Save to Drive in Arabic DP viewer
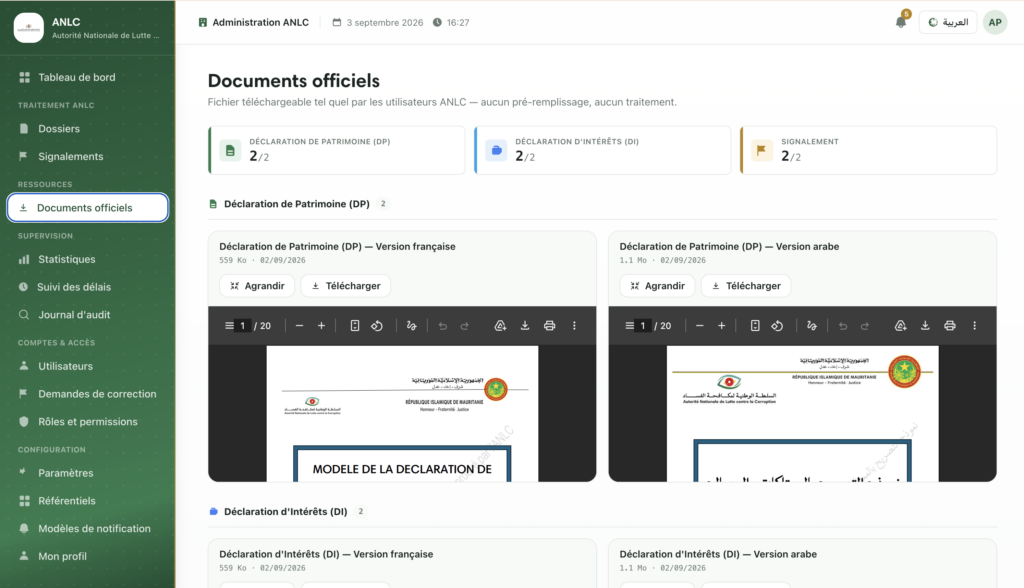Screen dimensions: 1024x588 click(901, 325)
